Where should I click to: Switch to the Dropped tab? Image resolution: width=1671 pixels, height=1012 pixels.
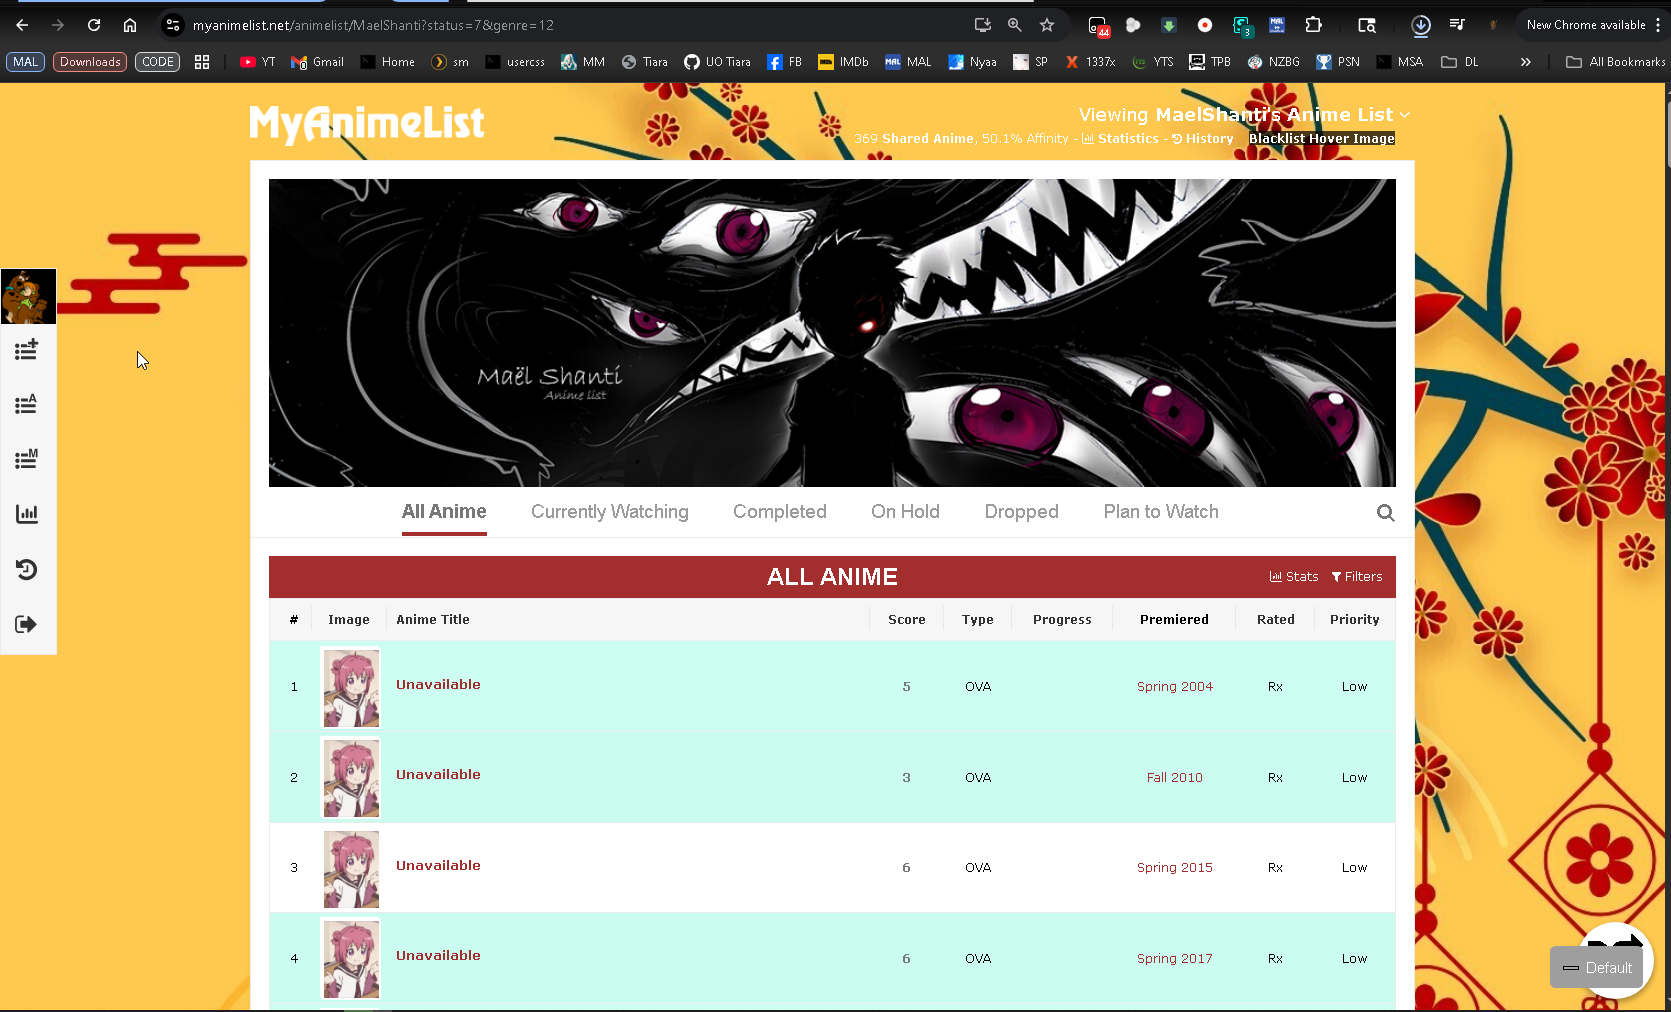tap(1021, 512)
